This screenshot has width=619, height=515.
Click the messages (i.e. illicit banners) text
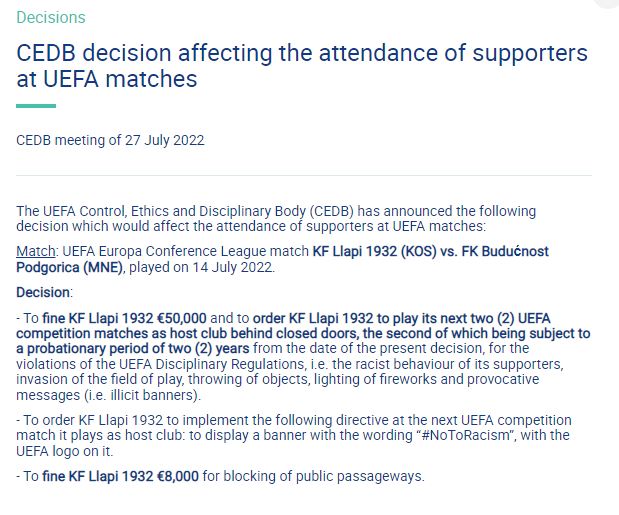pos(108,395)
